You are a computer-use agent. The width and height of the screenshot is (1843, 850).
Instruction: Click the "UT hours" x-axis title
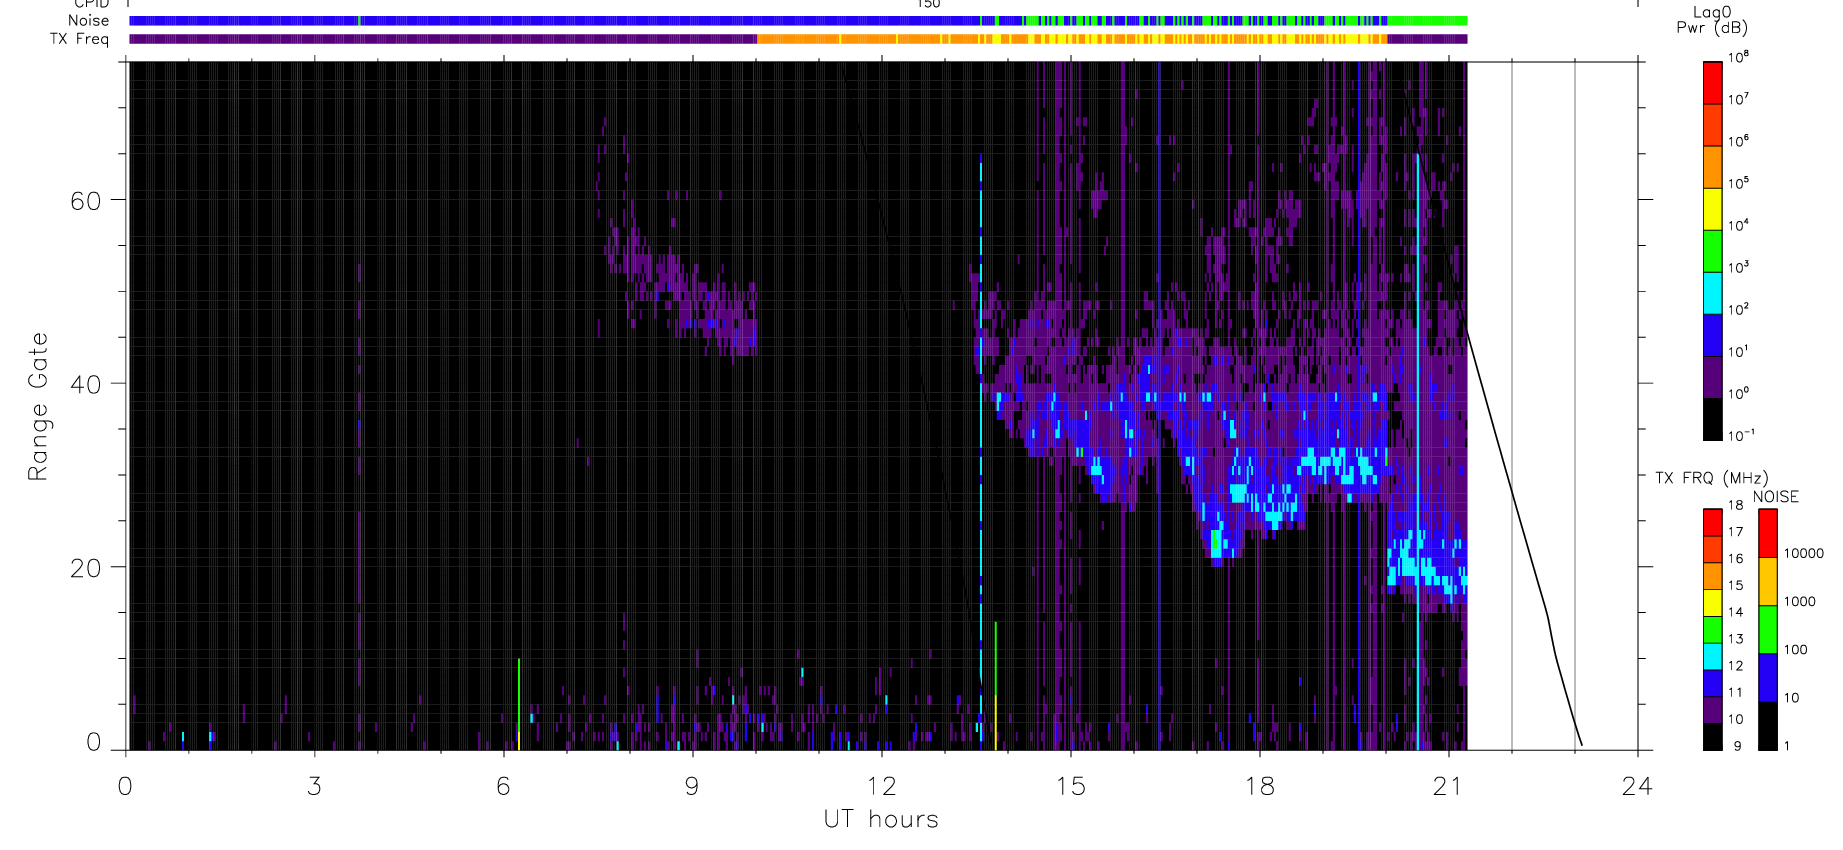coord(881,820)
